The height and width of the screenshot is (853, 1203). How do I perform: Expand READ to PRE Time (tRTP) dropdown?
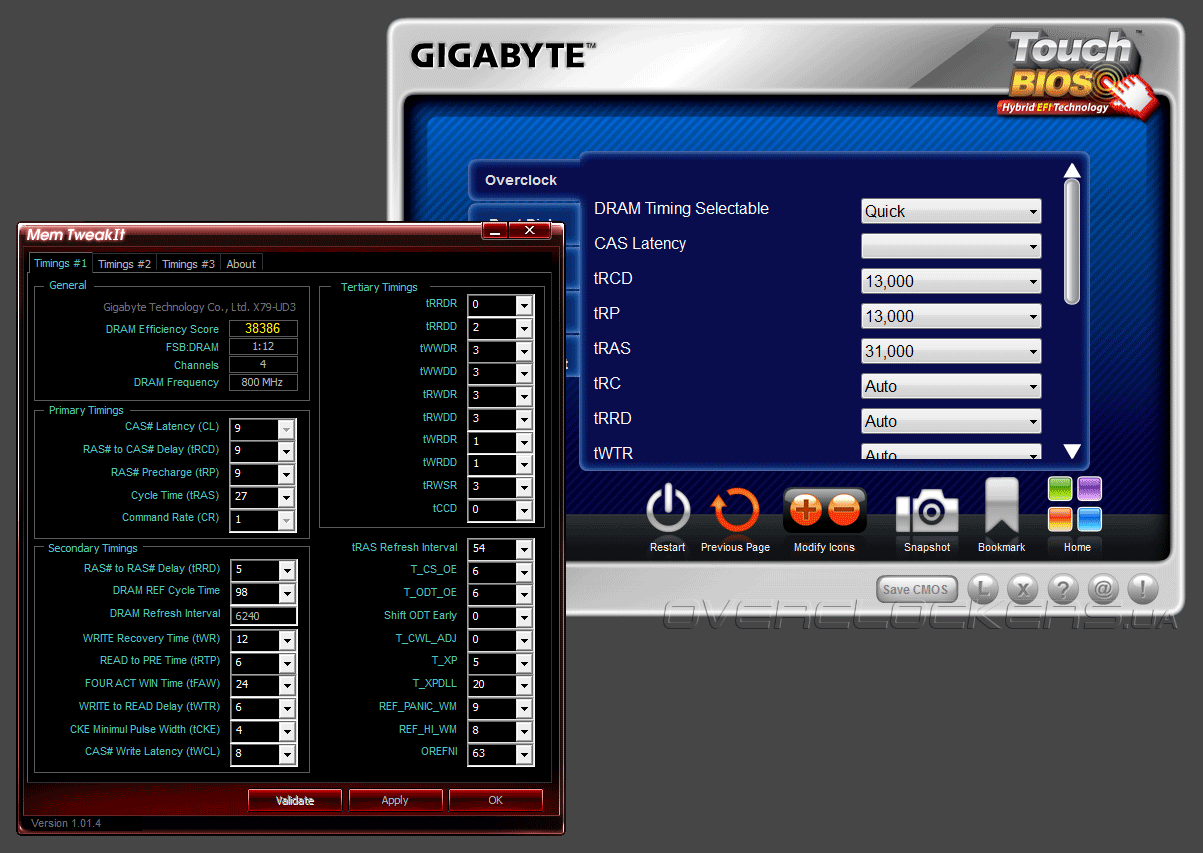(287, 662)
